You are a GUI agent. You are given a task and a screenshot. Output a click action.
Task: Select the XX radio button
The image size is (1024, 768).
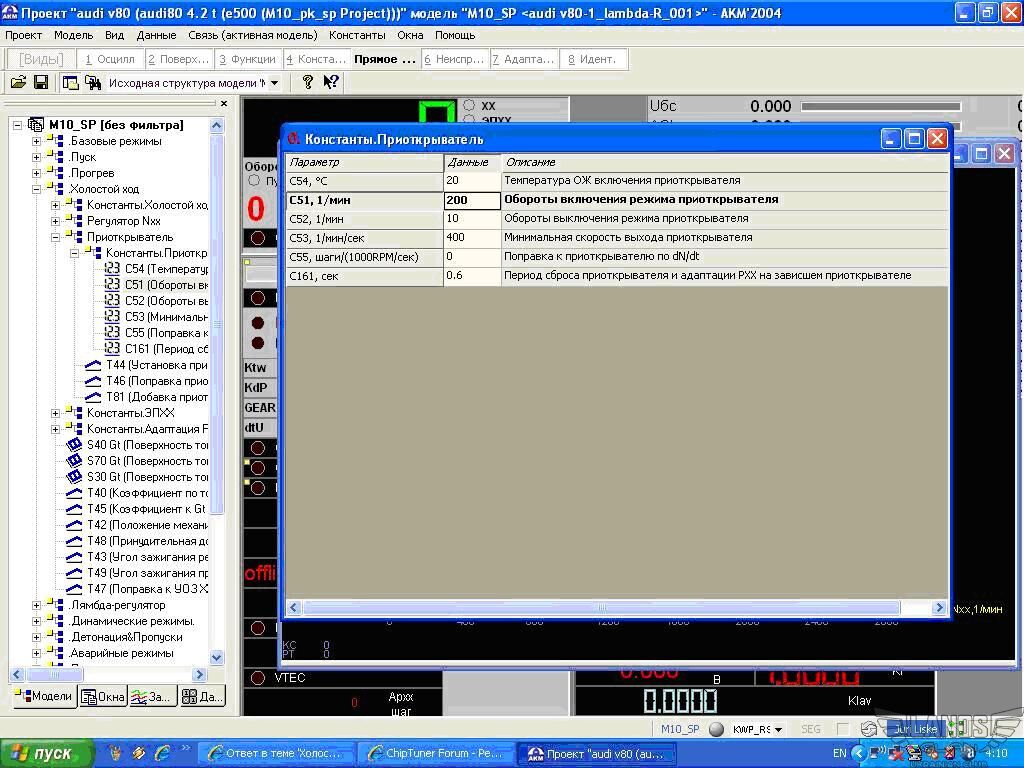coord(469,105)
